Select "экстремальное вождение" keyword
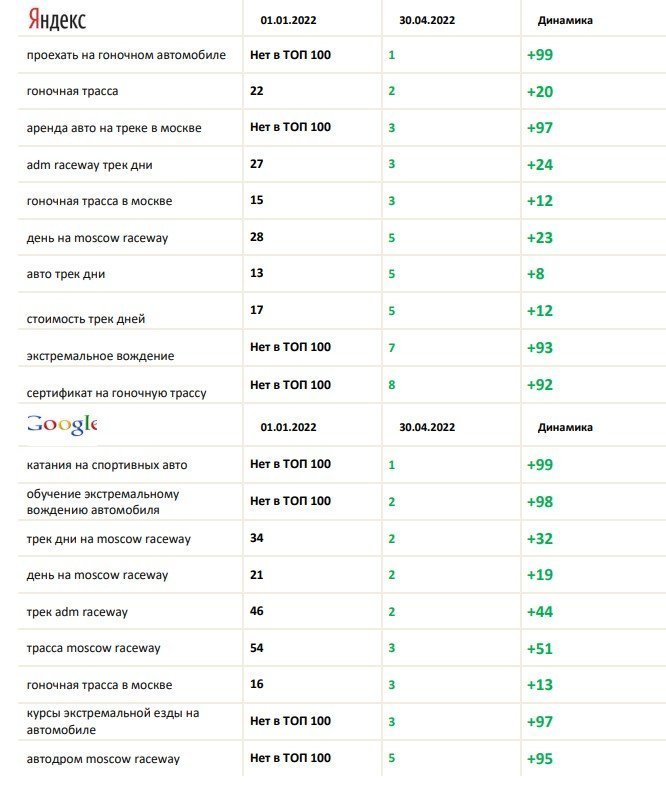The height and width of the screenshot is (786, 666). (100, 356)
